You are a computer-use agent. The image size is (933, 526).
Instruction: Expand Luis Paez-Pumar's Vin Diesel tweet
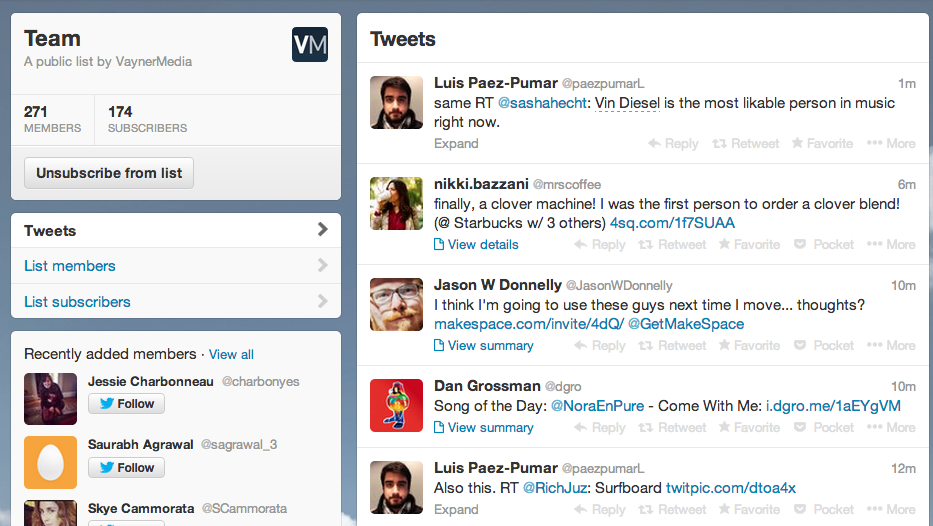pyautogui.click(x=456, y=143)
